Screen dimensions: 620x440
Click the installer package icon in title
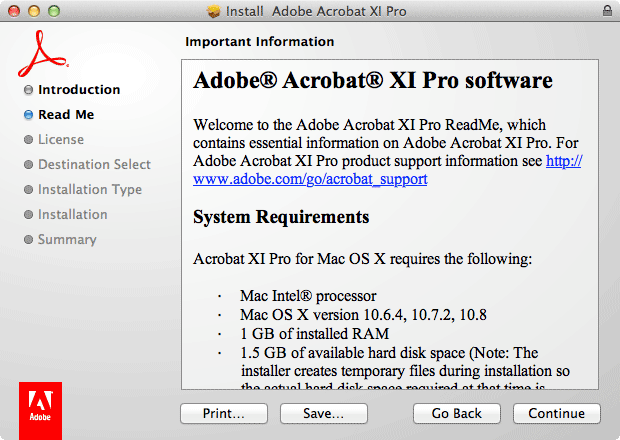214,11
